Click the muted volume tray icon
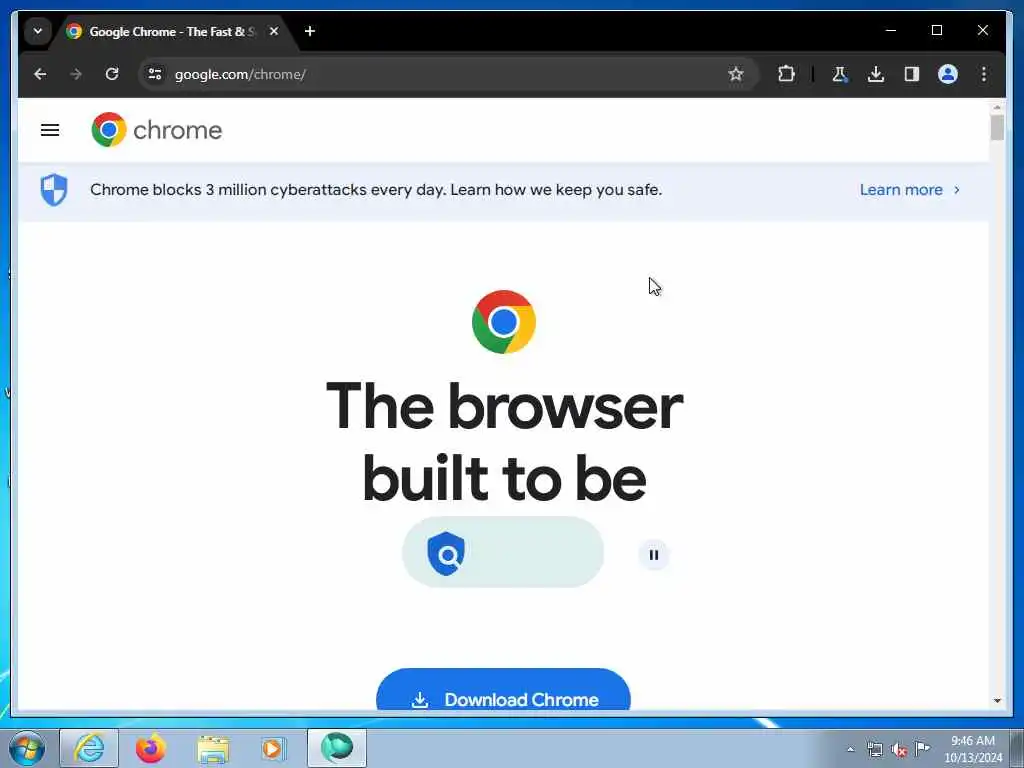Viewport: 1024px width, 768px height. [899, 750]
